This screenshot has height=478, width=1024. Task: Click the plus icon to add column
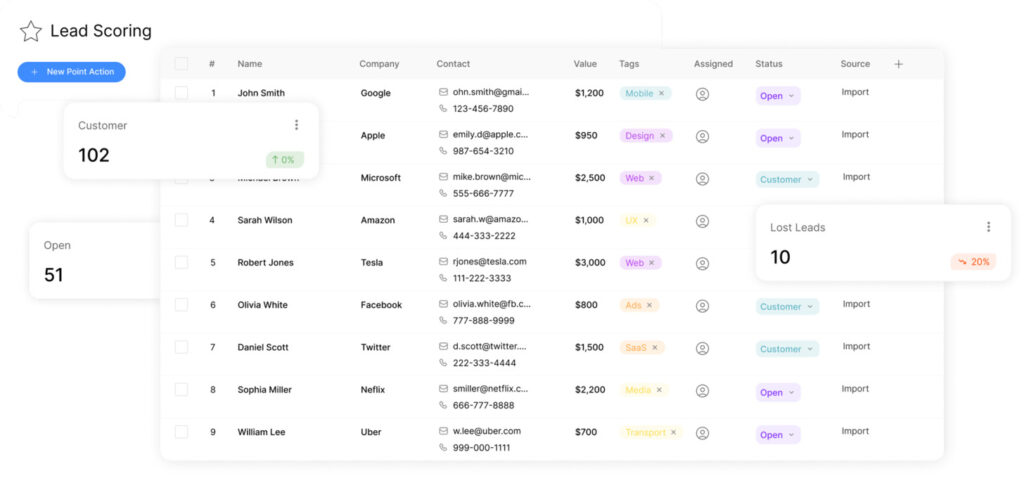point(898,64)
